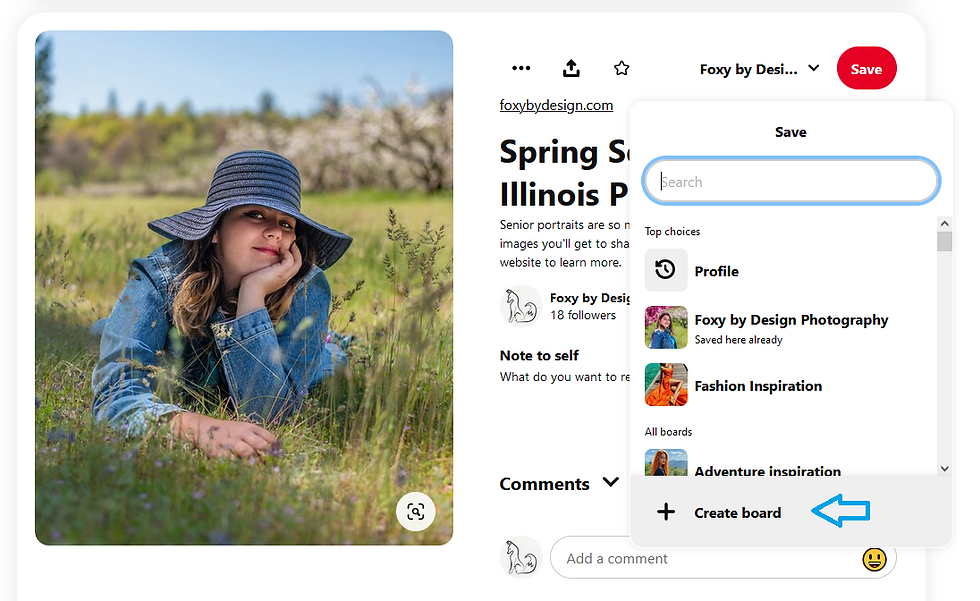
Task: Click the Create board option
Action: tap(738, 512)
